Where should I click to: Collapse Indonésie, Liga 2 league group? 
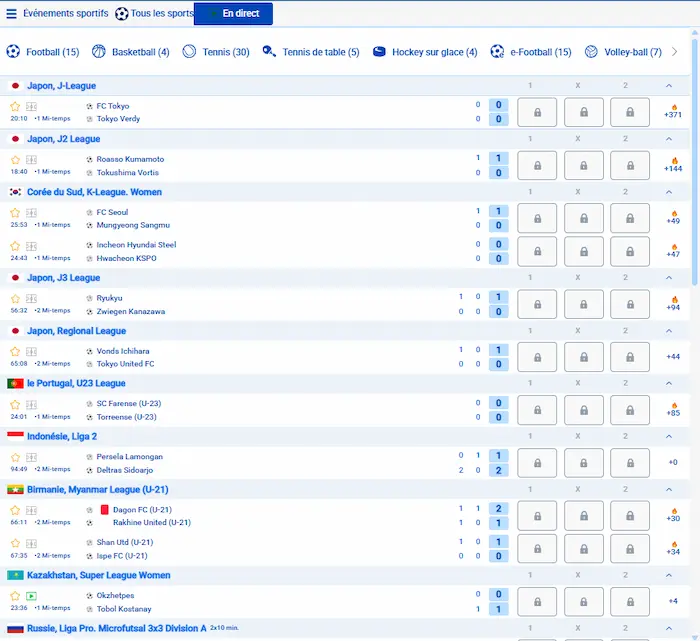(x=669, y=437)
